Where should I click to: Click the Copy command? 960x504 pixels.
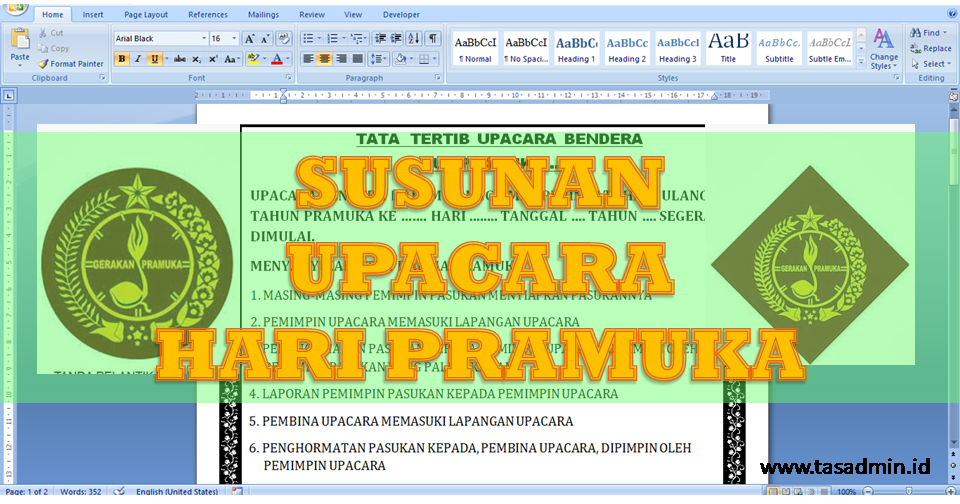pyautogui.click(x=53, y=48)
